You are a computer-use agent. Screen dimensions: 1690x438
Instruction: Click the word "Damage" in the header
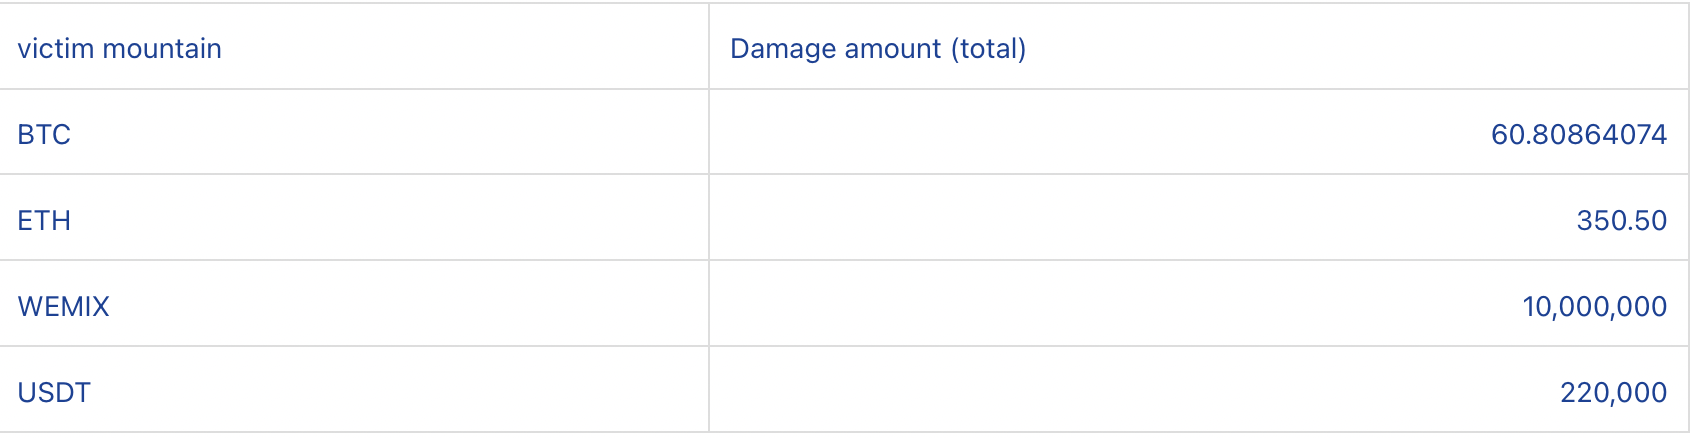coord(787,49)
